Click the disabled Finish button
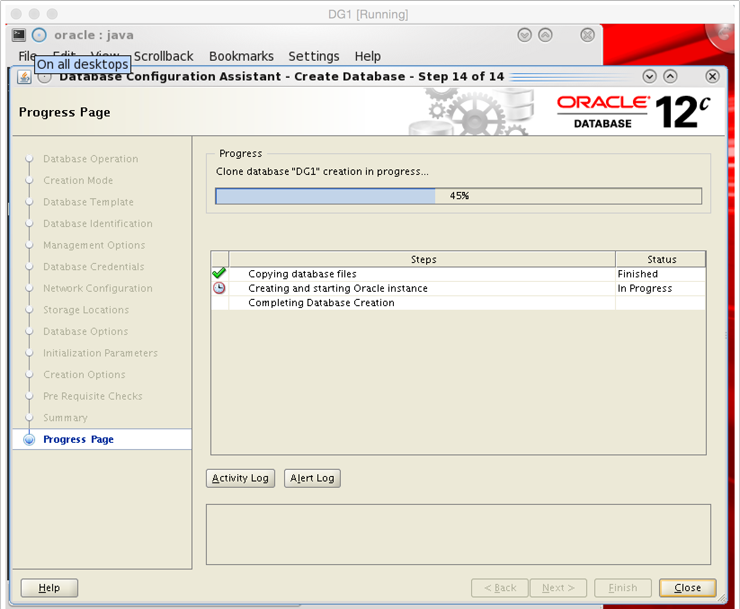Viewport: 740px width, 609px height. [x=623, y=588]
